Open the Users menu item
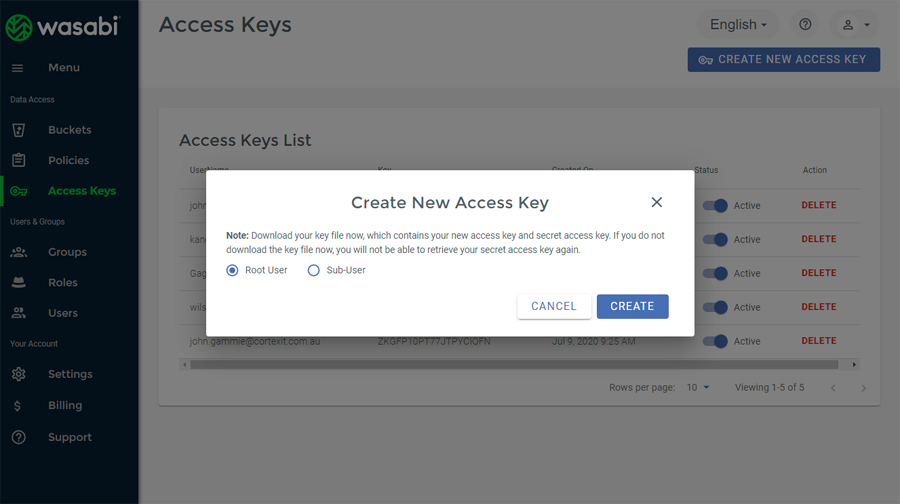900x504 pixels. 62,313
